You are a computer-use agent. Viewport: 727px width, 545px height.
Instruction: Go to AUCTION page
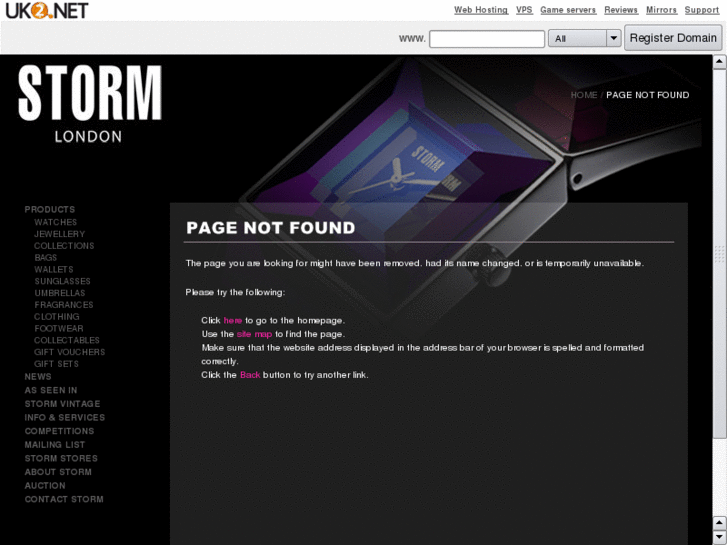[x=45, y=486]
